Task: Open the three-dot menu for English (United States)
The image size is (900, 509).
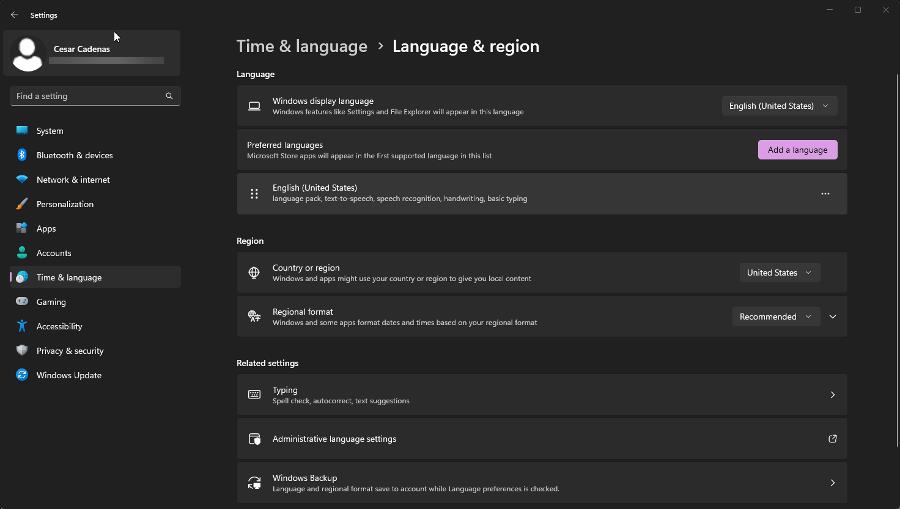Action: point(825,194)
